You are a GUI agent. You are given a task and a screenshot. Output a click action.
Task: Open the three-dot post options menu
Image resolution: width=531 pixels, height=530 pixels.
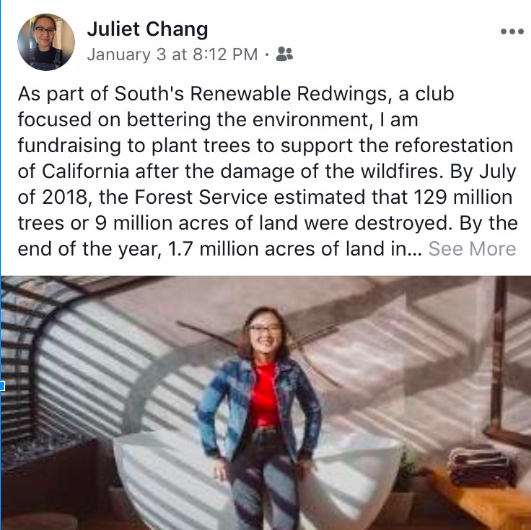512,31
